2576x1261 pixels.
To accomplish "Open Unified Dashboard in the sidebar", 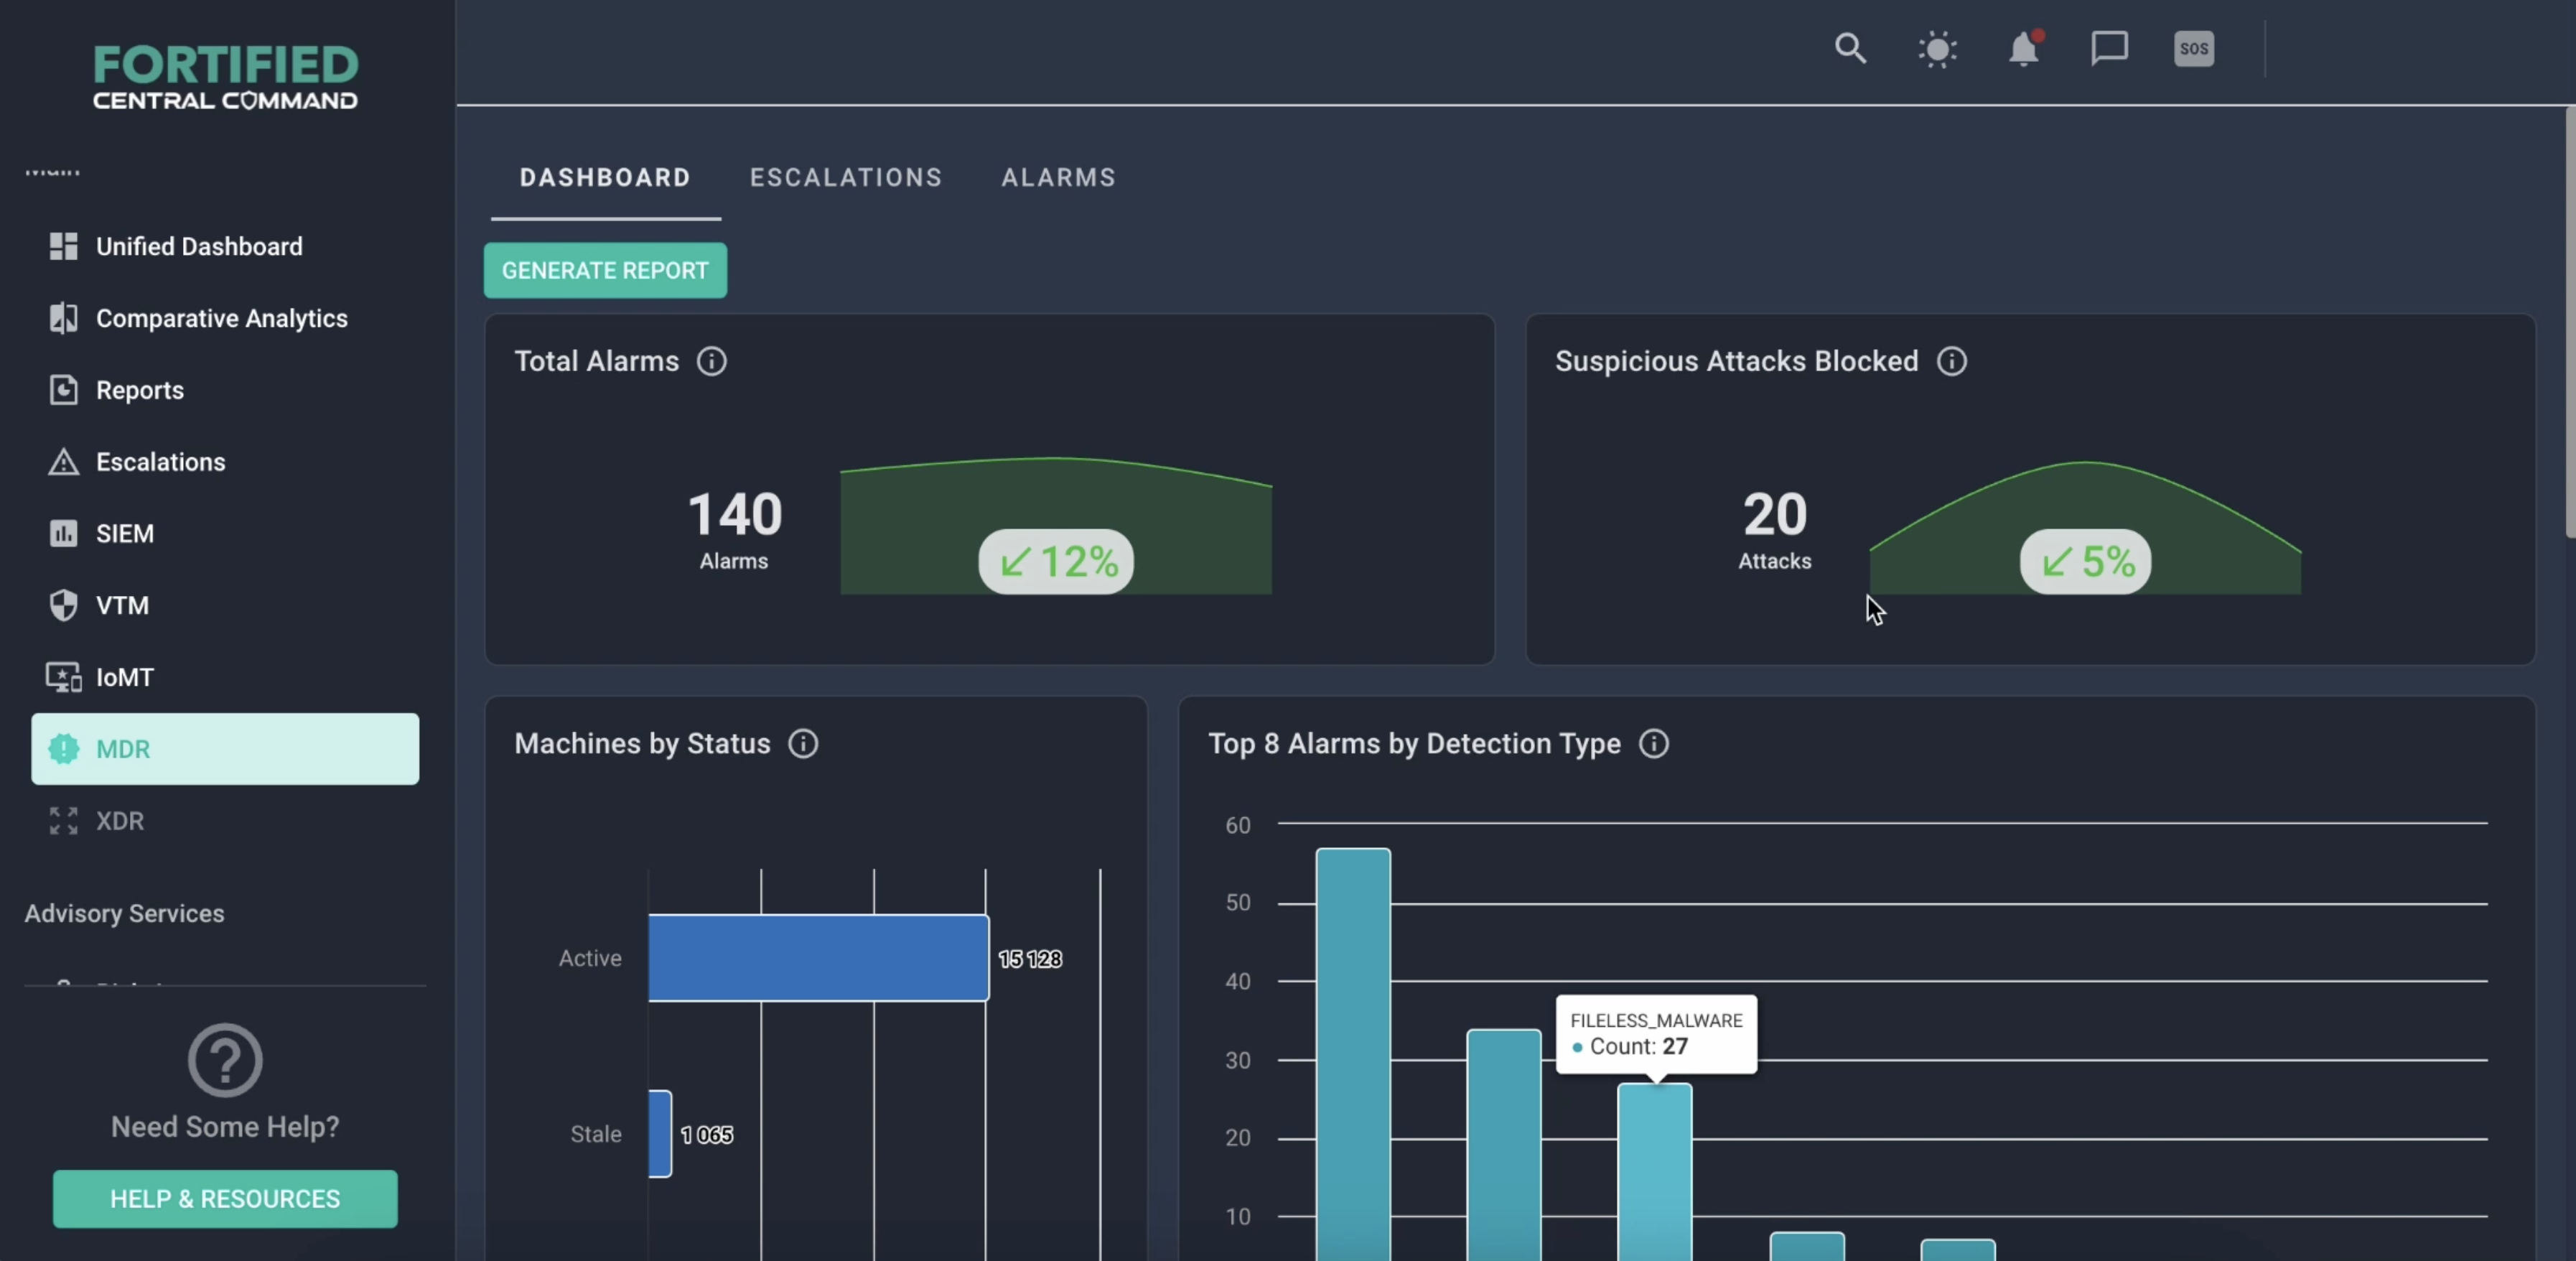I will 225,246.
